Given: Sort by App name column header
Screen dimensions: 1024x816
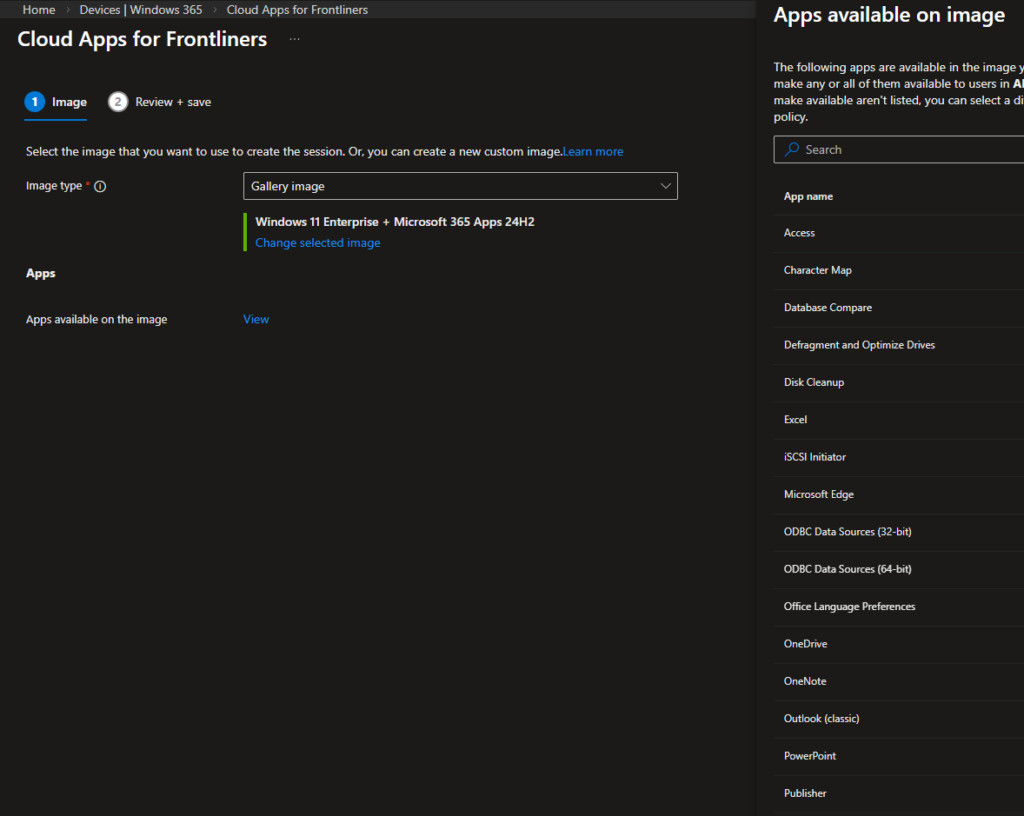Looking at the screenshot, I should point(808,197).
